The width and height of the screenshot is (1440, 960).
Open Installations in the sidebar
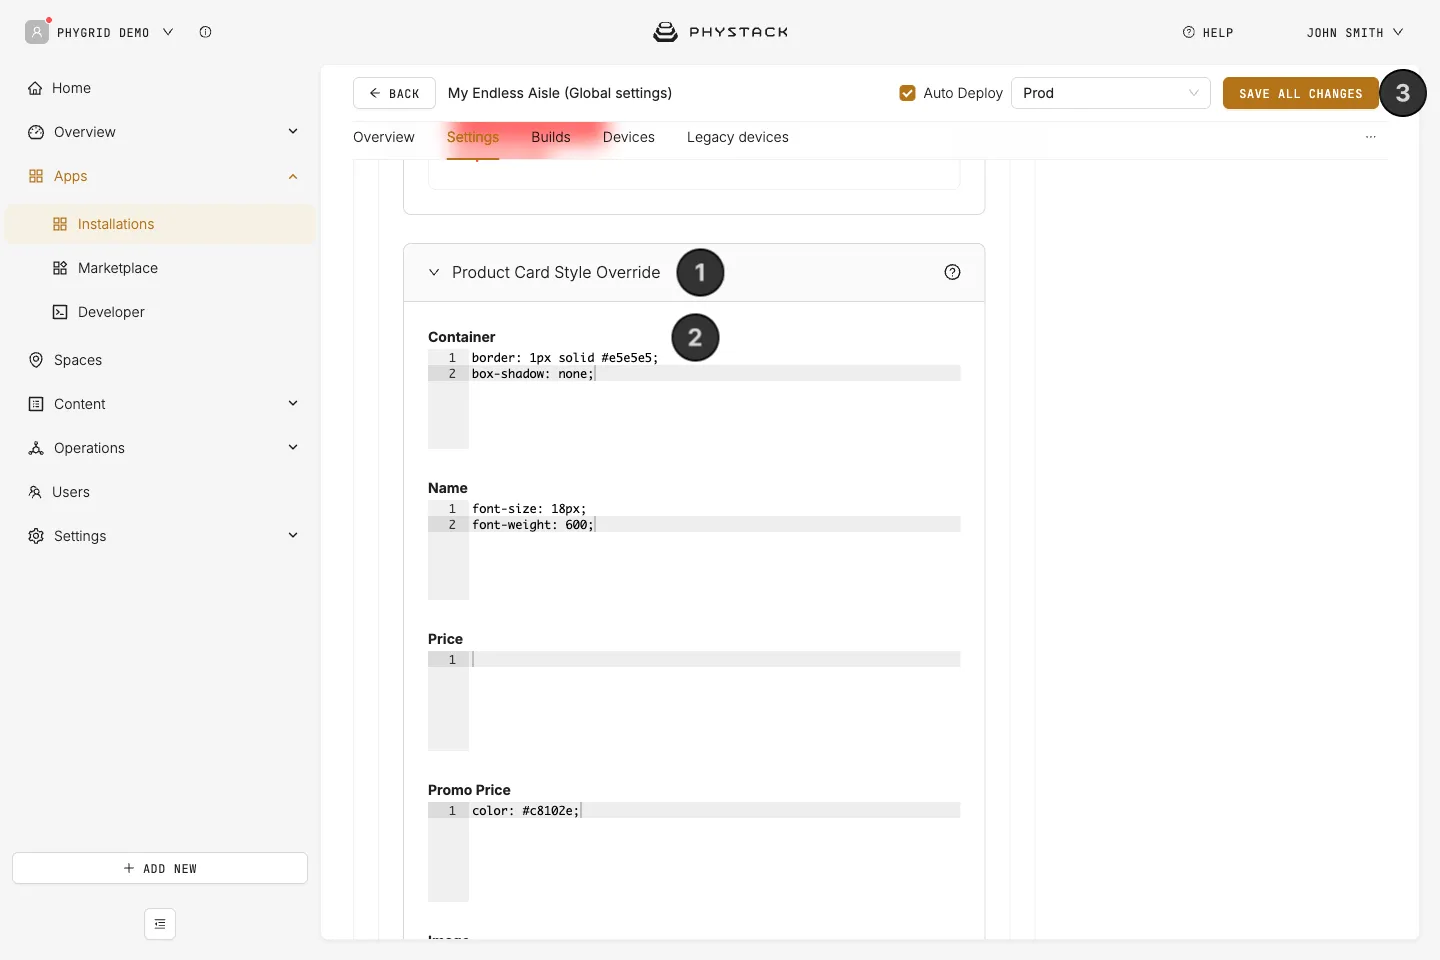(160, 224)
